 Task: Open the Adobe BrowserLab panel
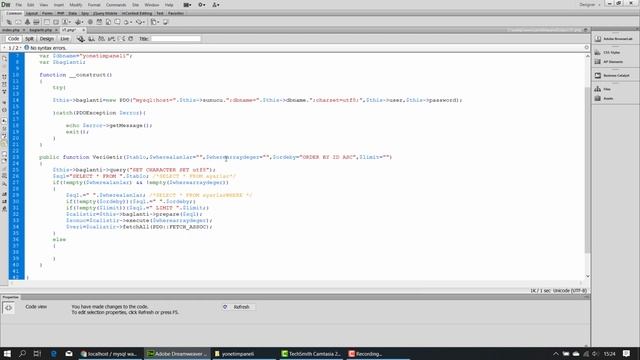(614, 39)
